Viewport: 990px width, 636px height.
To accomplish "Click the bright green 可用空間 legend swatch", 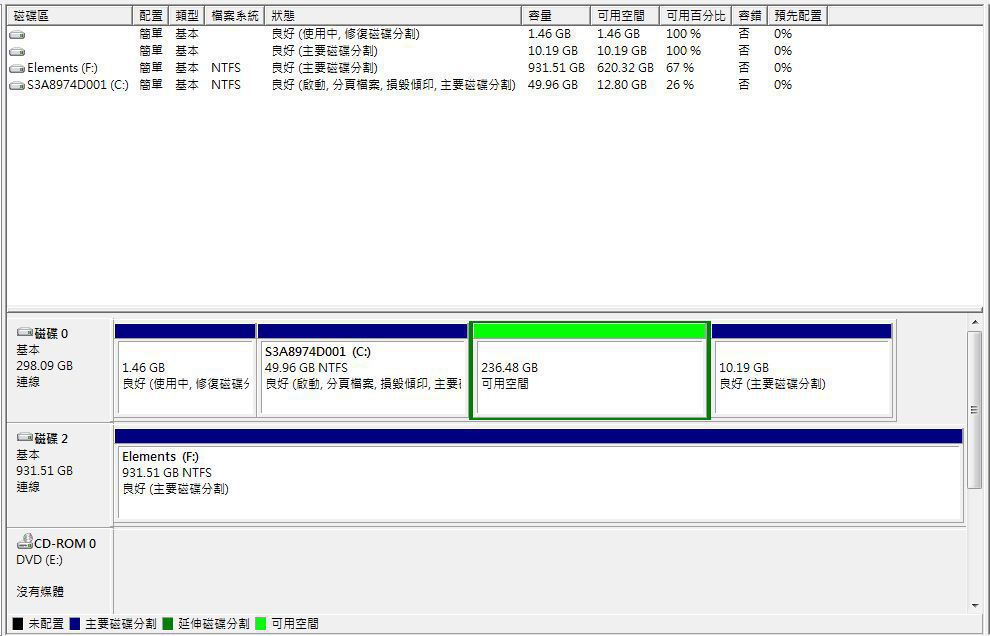I will pos(261,624).
